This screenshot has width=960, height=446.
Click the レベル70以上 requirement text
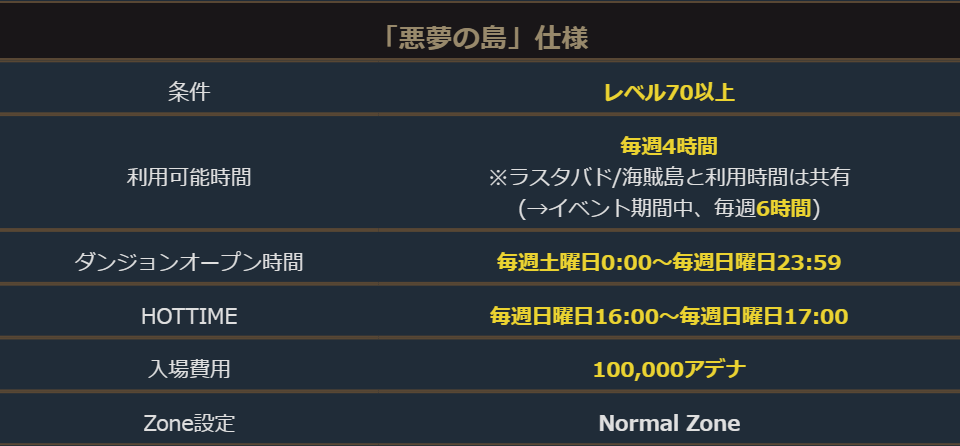669,93
